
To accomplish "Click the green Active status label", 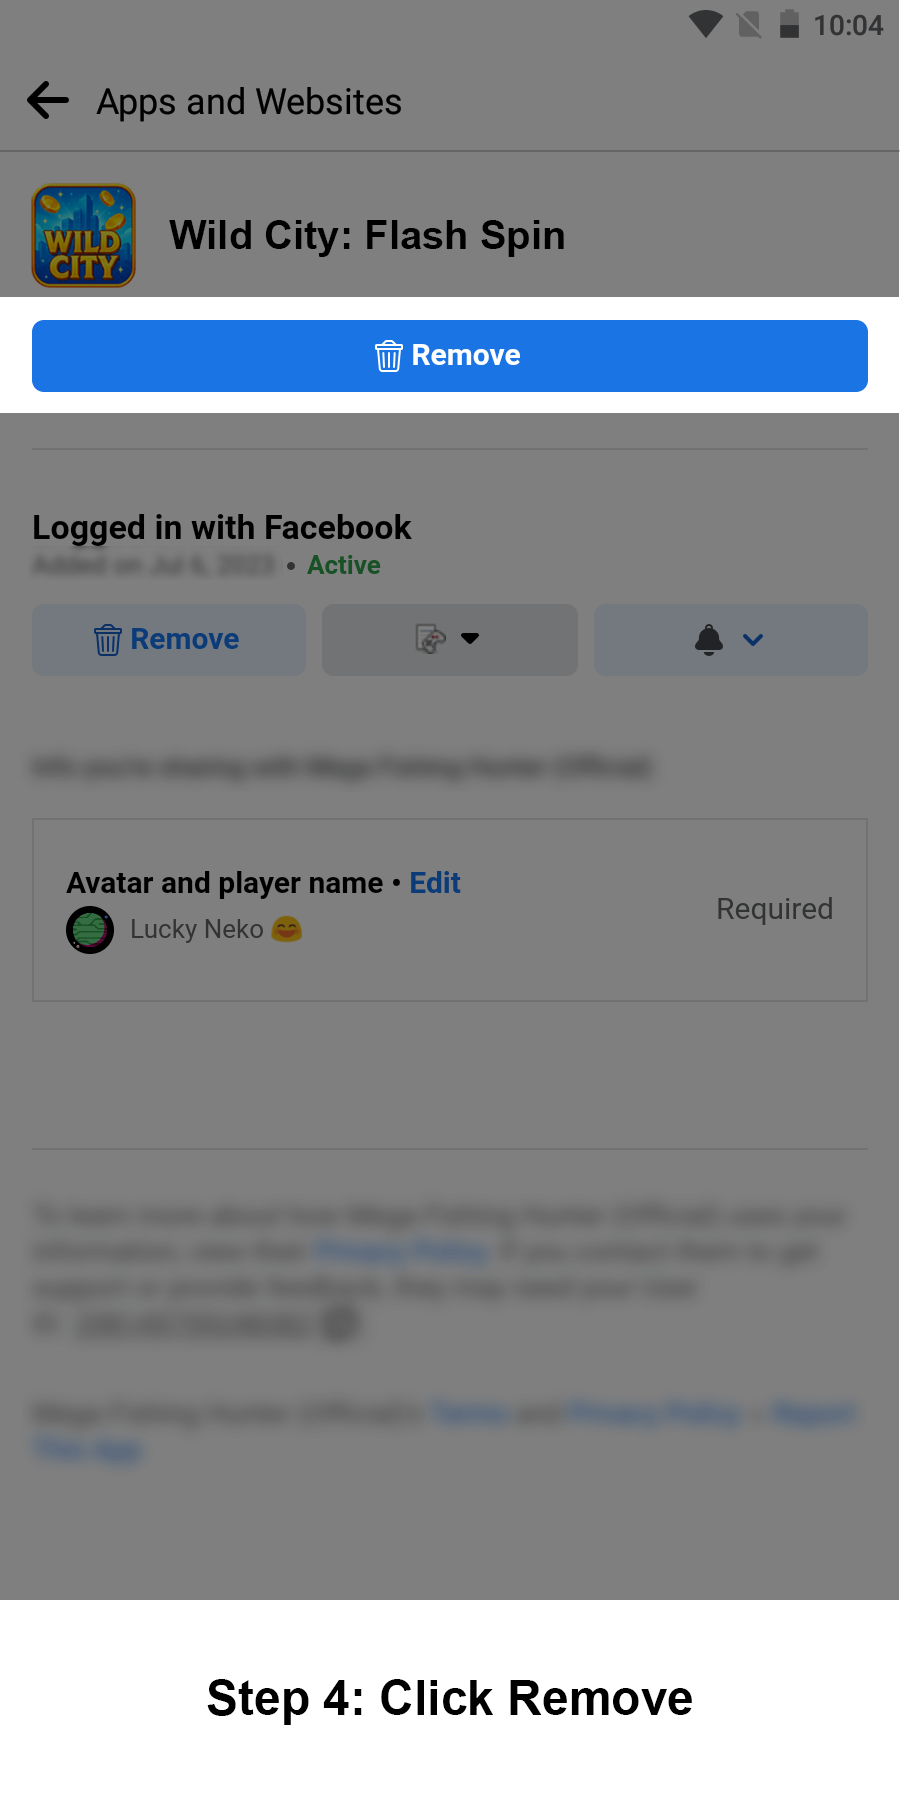I will (344, 565).
